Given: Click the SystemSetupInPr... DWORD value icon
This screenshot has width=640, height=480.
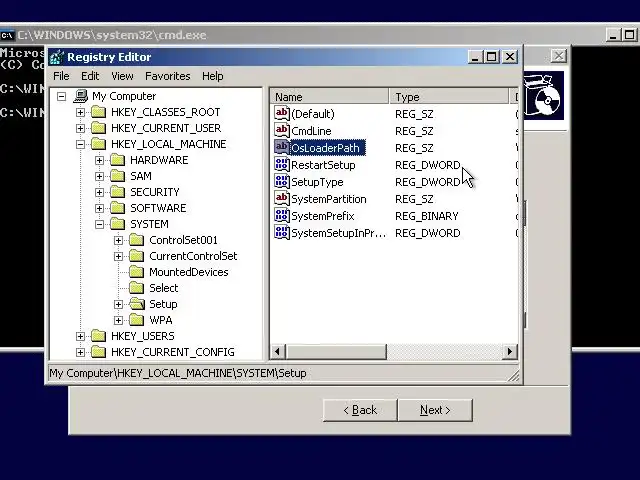Looking at the screenshot, I should [282, 233].
